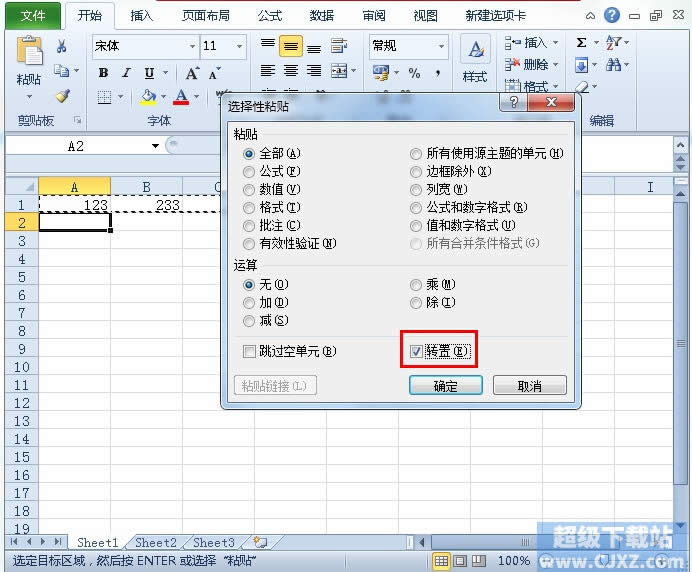Switch to 数据 tab
This screenshot has height=572, width=692.
(322, 15)
